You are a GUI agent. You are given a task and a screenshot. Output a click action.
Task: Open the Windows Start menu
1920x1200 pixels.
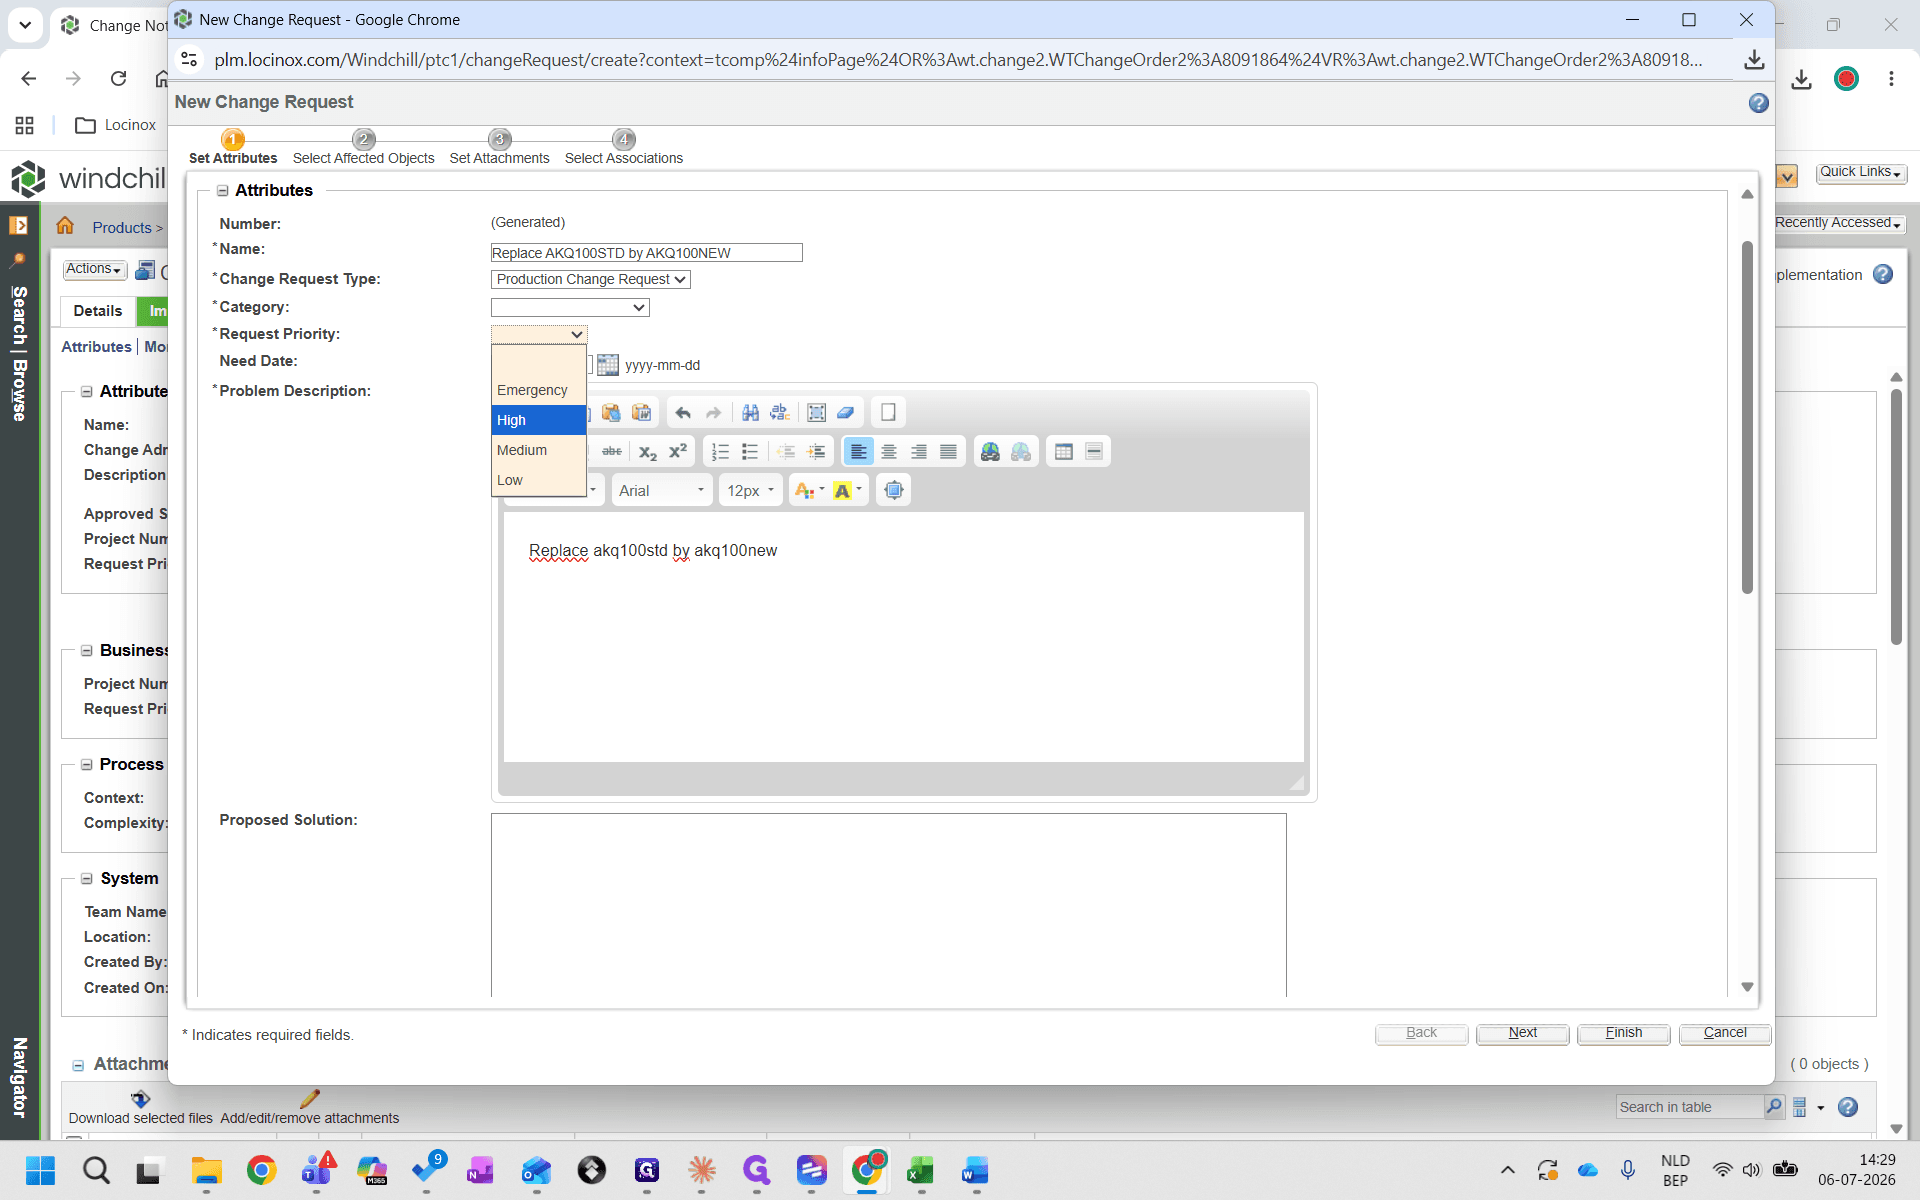pyautogui.click(x=40, y=1170)
